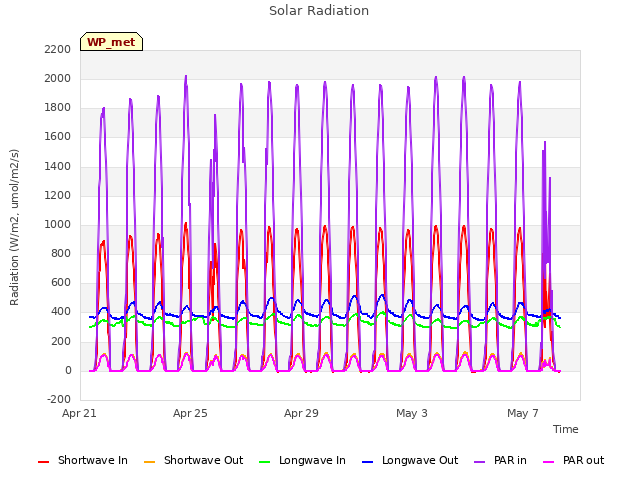This screenshot has width=640, height=480.
Task: Click the 1600 y-axis tick label
Action: 58,137
